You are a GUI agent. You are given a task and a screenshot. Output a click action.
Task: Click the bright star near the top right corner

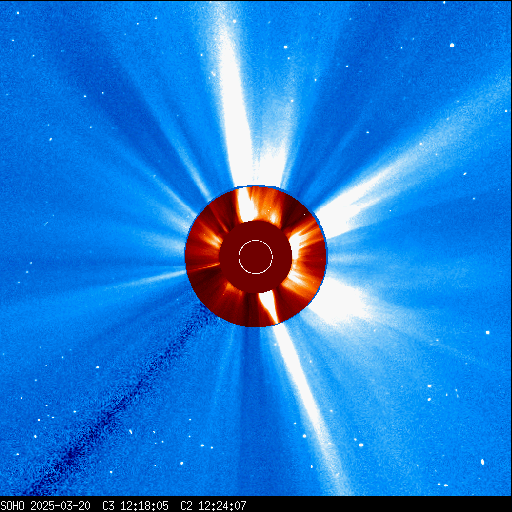[452, 45]
